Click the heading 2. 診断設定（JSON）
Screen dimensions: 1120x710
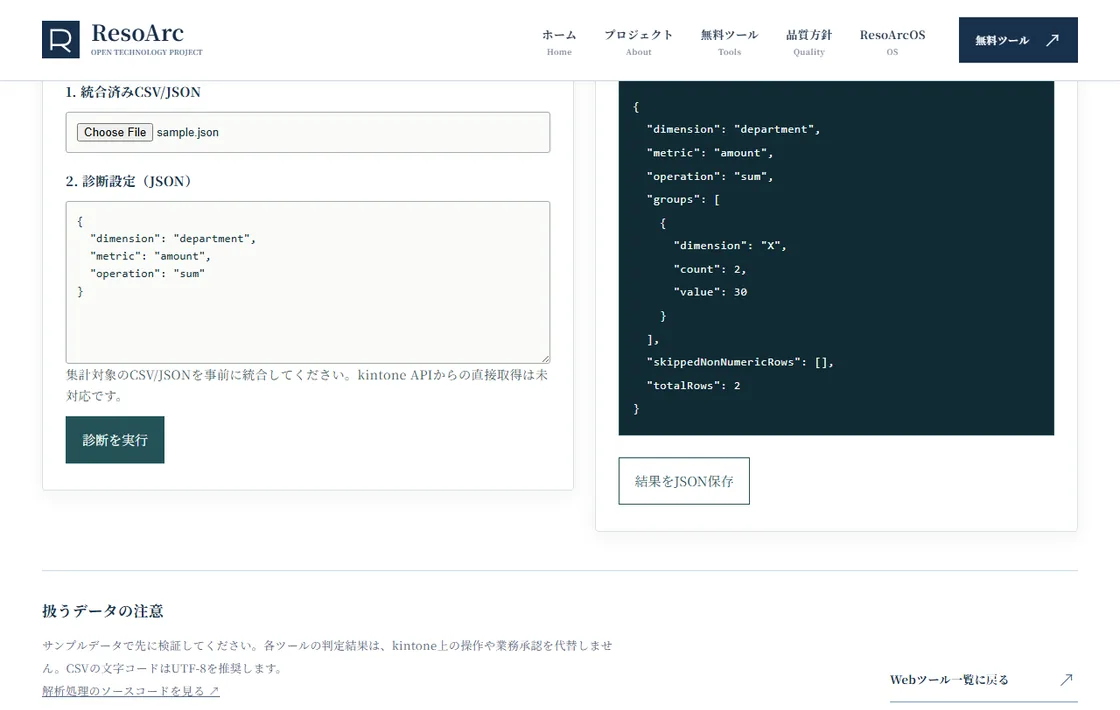click(x=129, y=181)
